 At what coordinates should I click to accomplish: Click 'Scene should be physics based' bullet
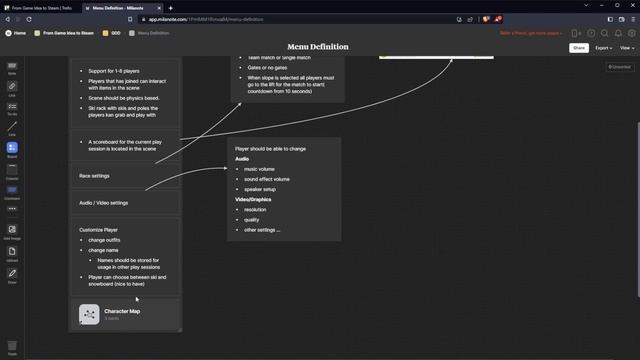pyautogui.click(x=124, y=98)
